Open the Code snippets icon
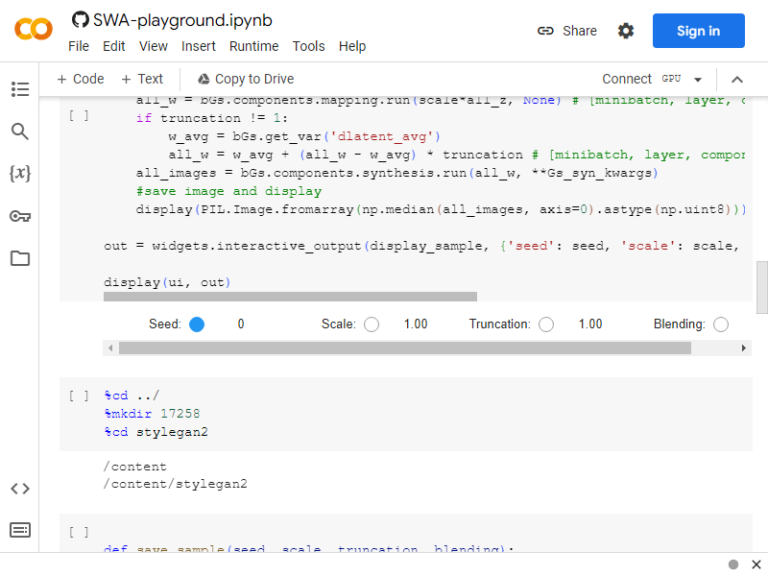This screenshot has height=576, width=768. coord(20,488)
